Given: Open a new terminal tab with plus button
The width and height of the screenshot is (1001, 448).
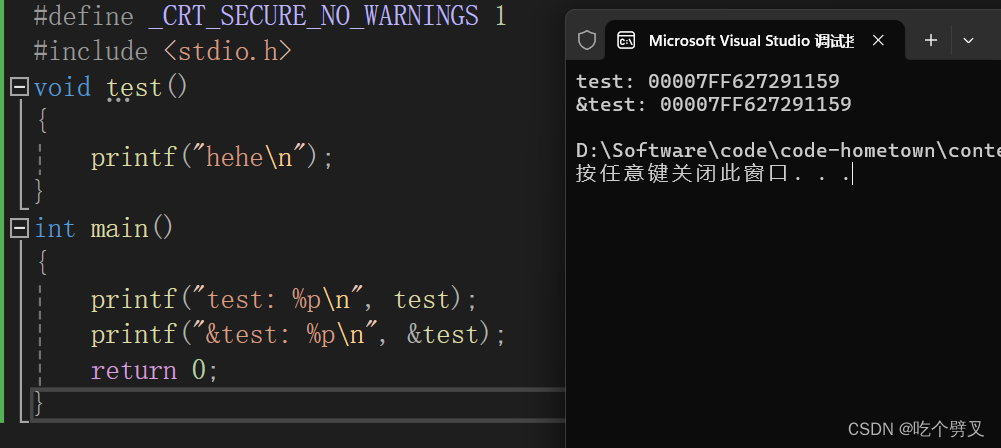Looking at the screenshot, I should pos(931,40).
